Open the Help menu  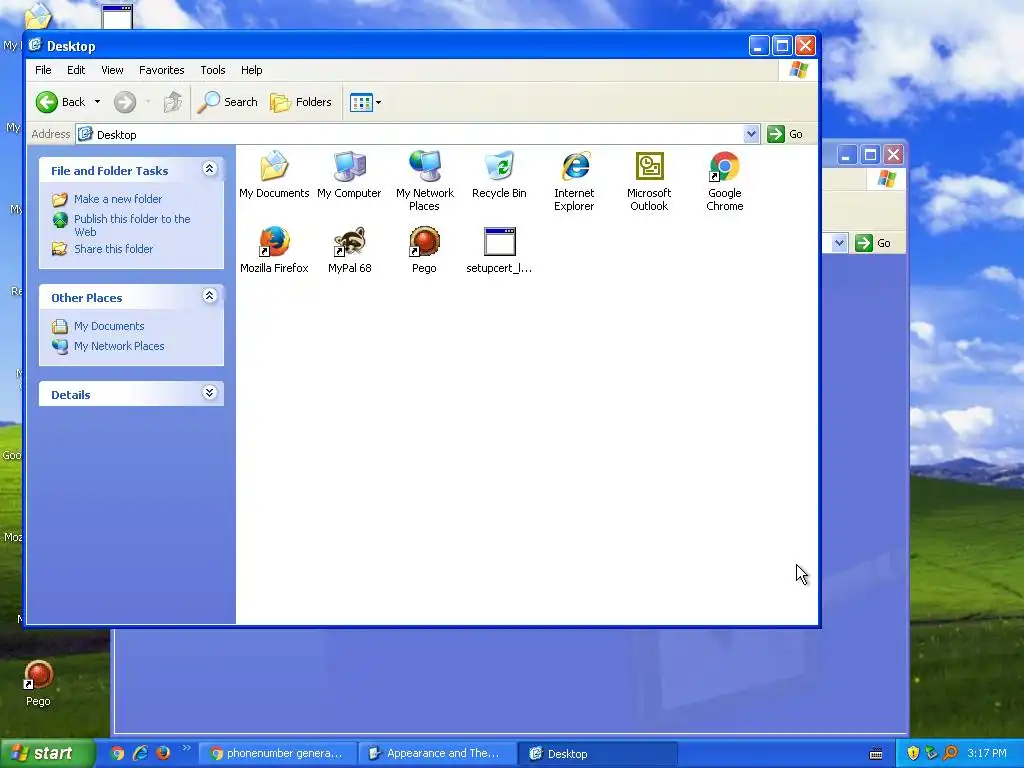tap(251, 70)
